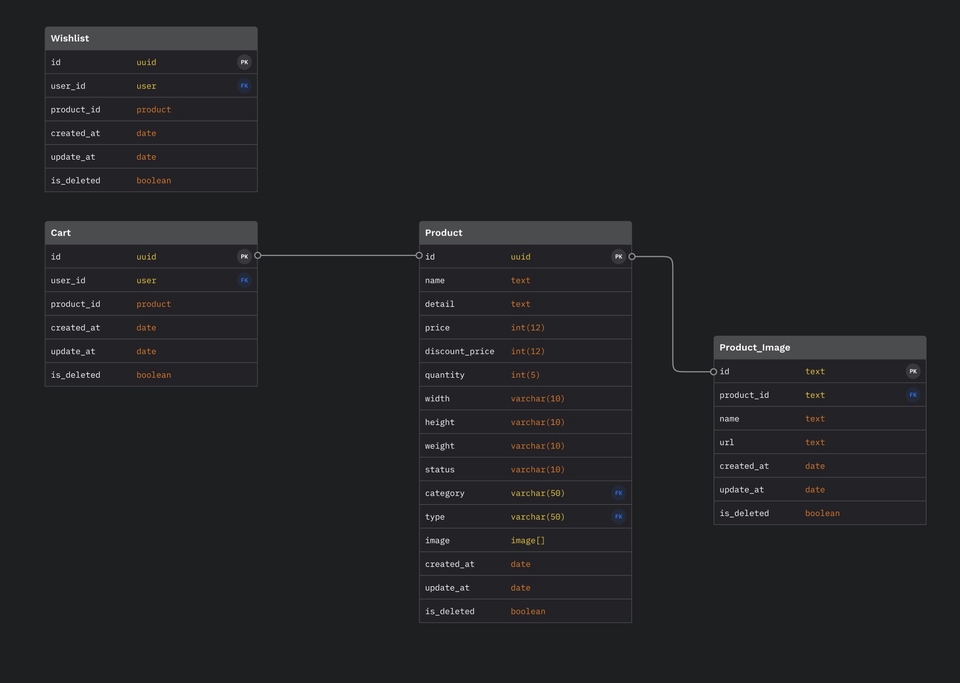
Task: Select the price field in Product table
Action: click(x=525, y=327)
